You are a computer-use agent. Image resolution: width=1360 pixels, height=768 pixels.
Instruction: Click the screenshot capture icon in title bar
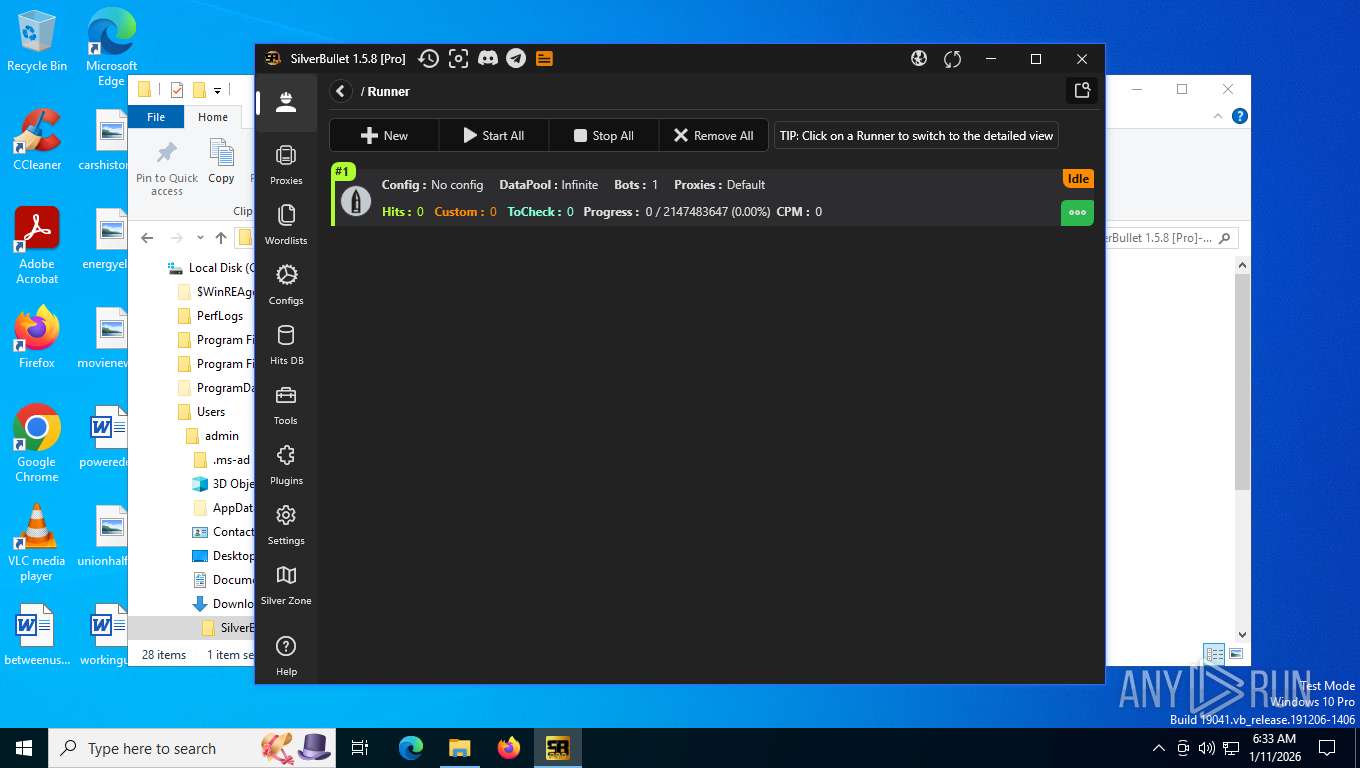(458, 59)
